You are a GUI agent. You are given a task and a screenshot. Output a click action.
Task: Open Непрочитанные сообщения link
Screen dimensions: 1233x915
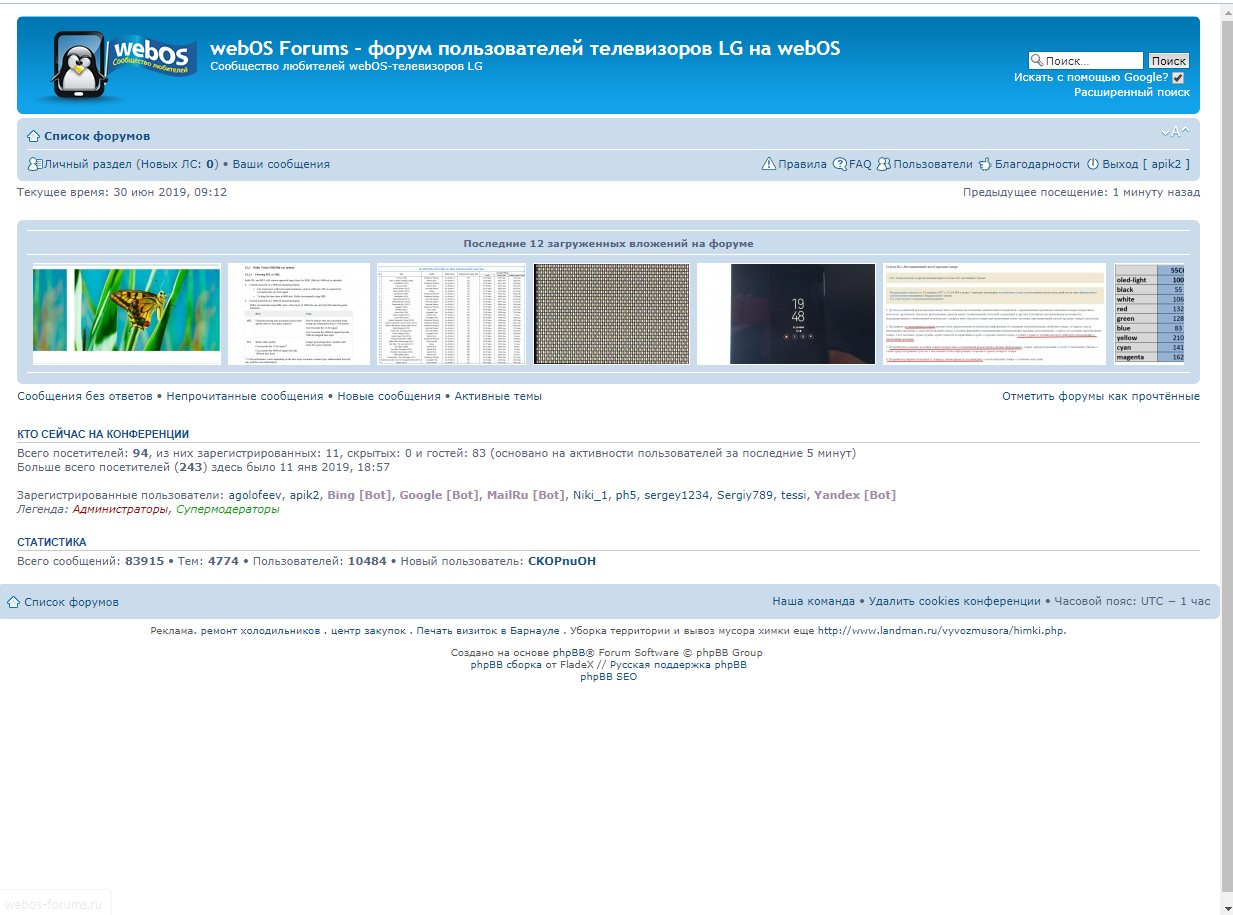[x=245, y=396]
